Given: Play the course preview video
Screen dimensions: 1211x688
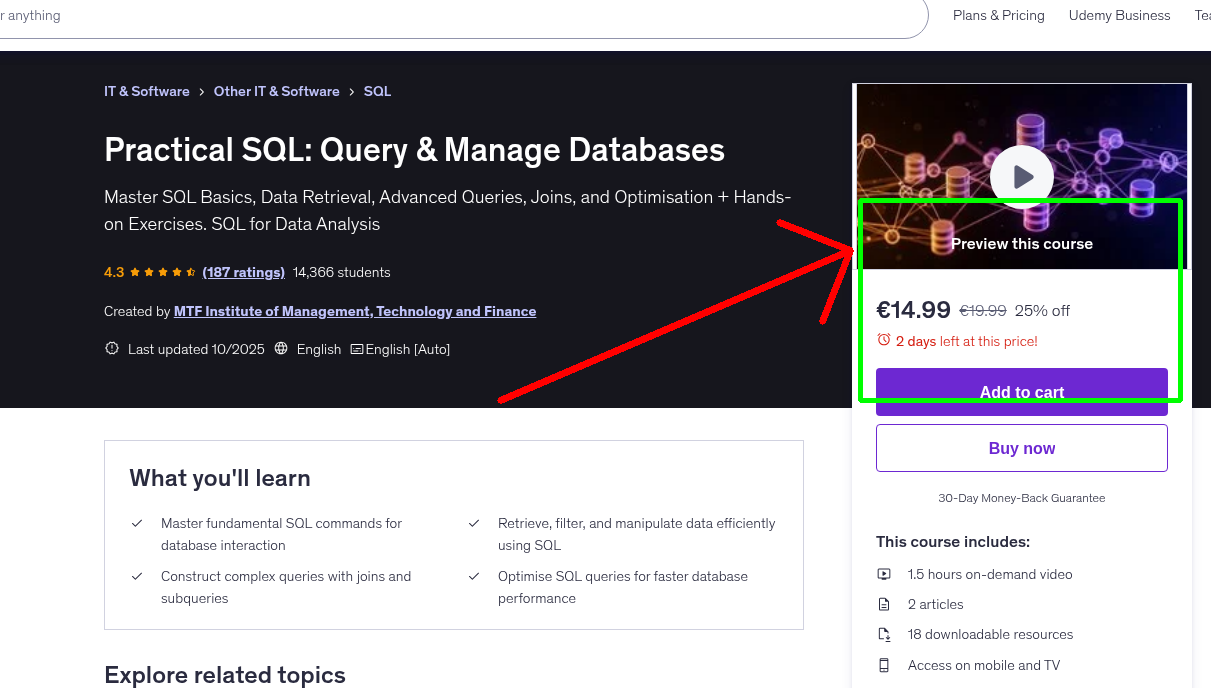Looking at the screenshot, I should pos(1021,176).
